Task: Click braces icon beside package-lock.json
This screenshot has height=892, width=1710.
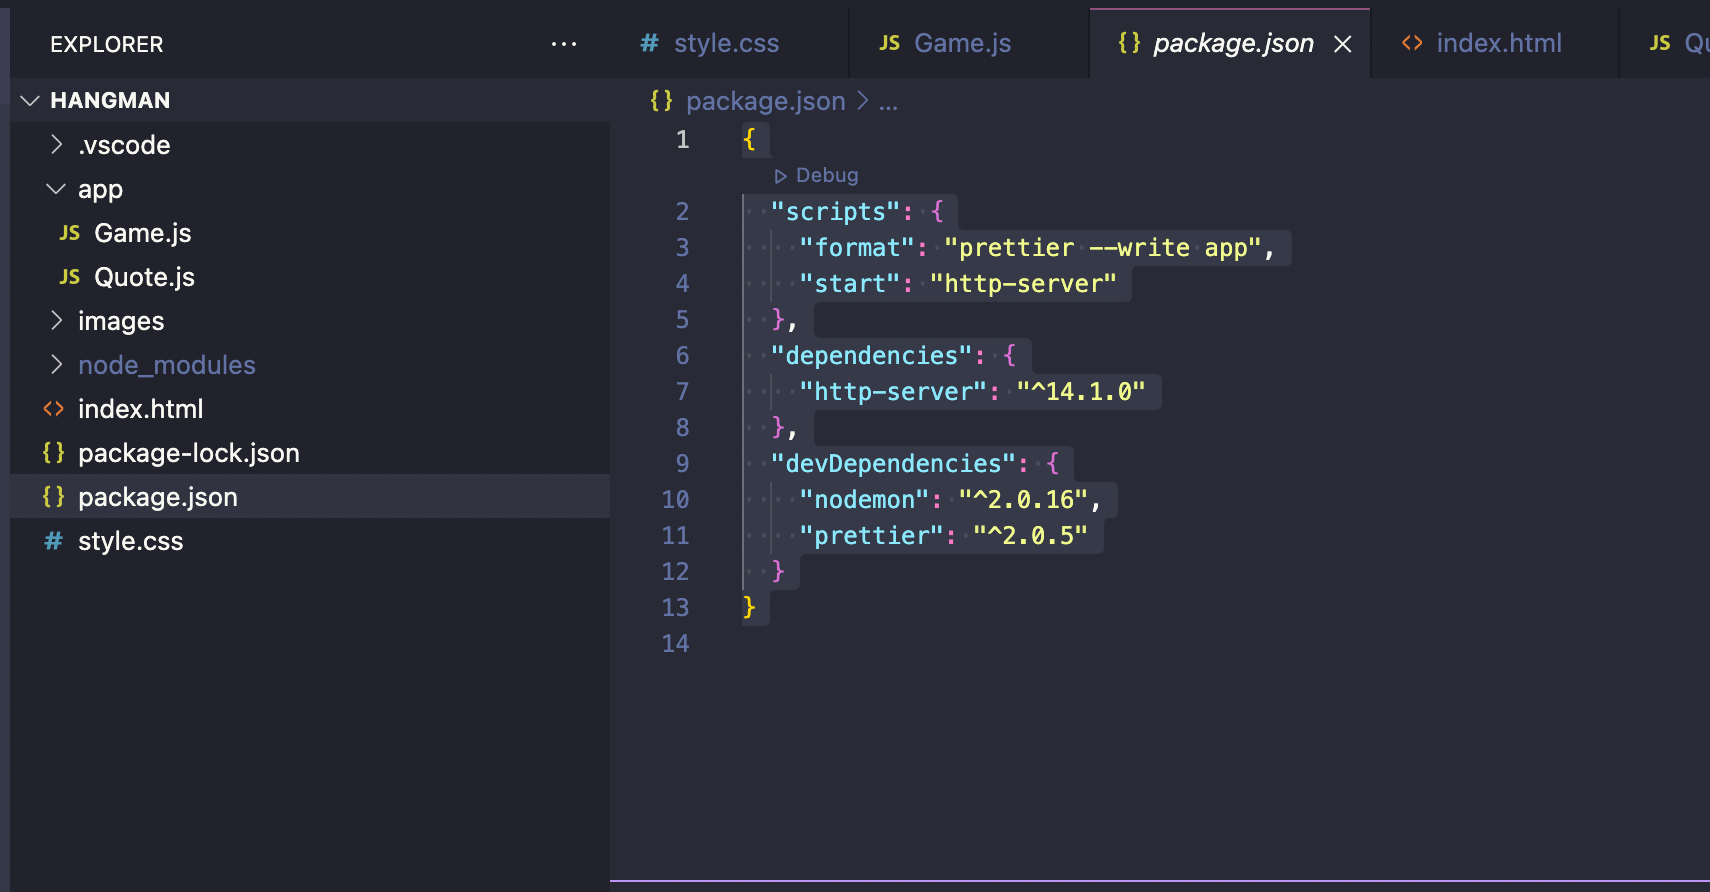Action: pos(53,453)
